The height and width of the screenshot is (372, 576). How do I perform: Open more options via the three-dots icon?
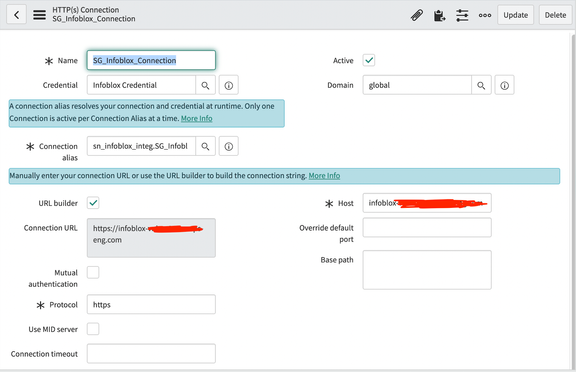pyautogui.click(x=485, y=15)
